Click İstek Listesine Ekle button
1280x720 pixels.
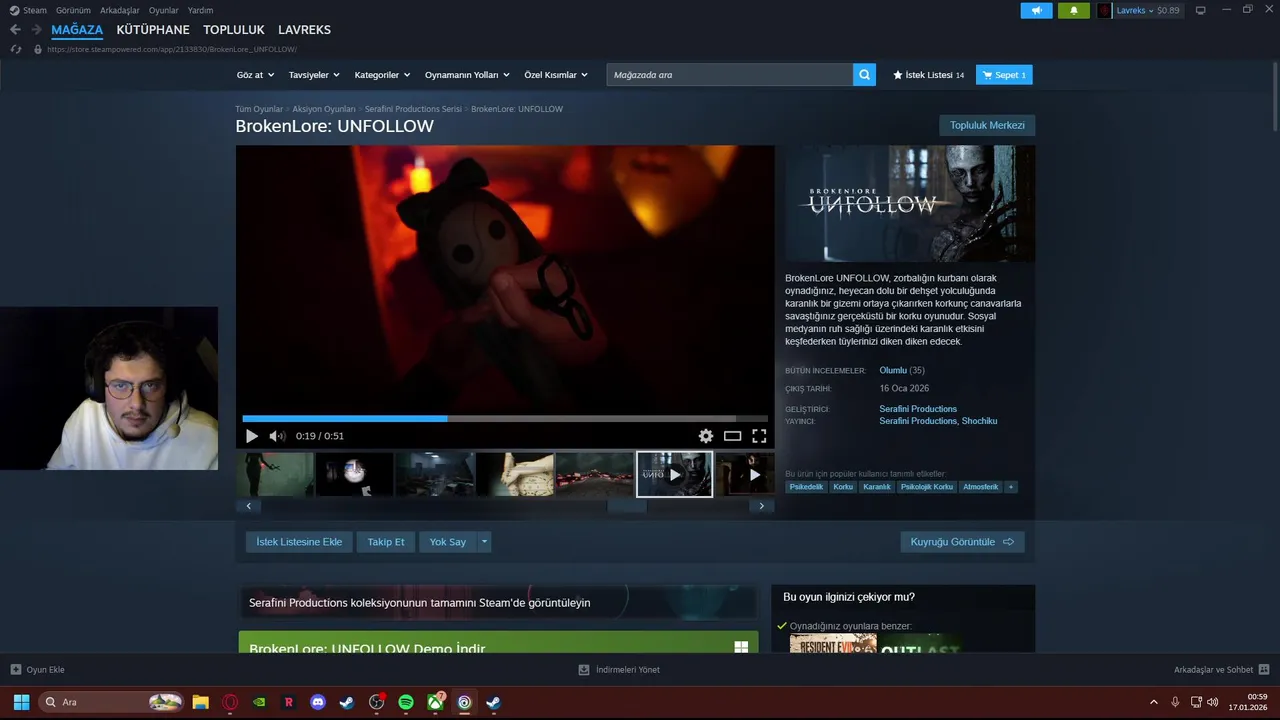pyautogui.click(x=299, y=542)
